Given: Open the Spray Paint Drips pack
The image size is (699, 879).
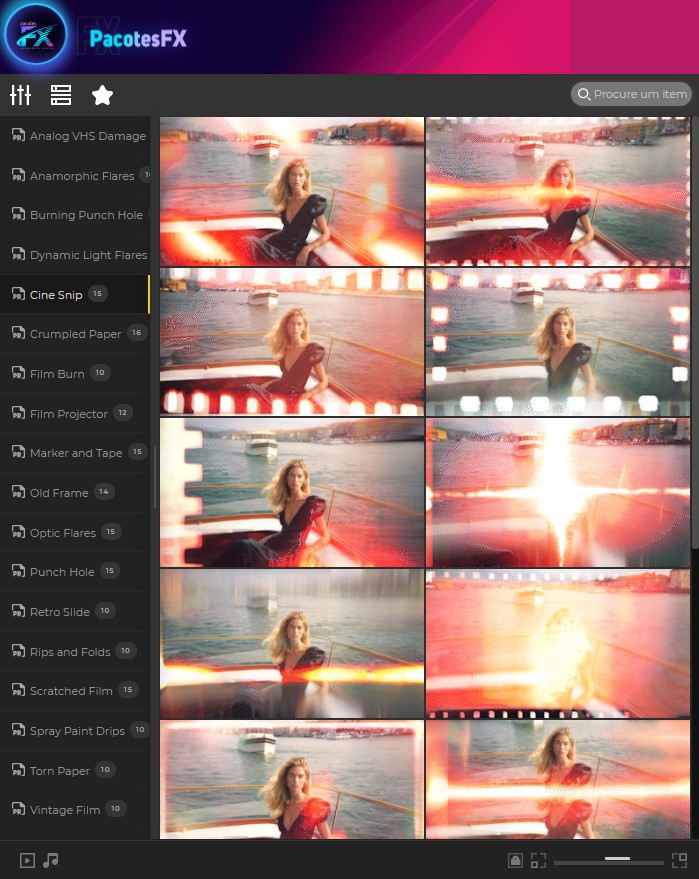Looking at the screenshot, I should [77, 731].
